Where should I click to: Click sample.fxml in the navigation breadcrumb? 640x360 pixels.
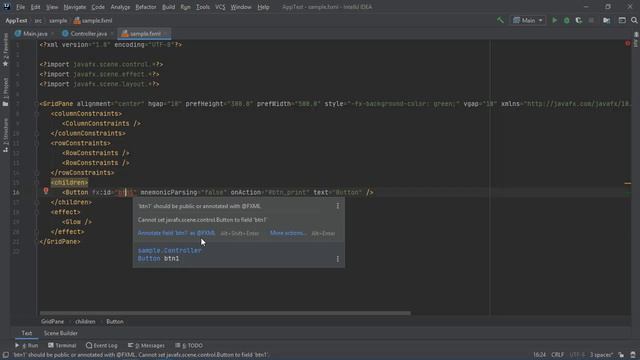(x=93, y=20)
